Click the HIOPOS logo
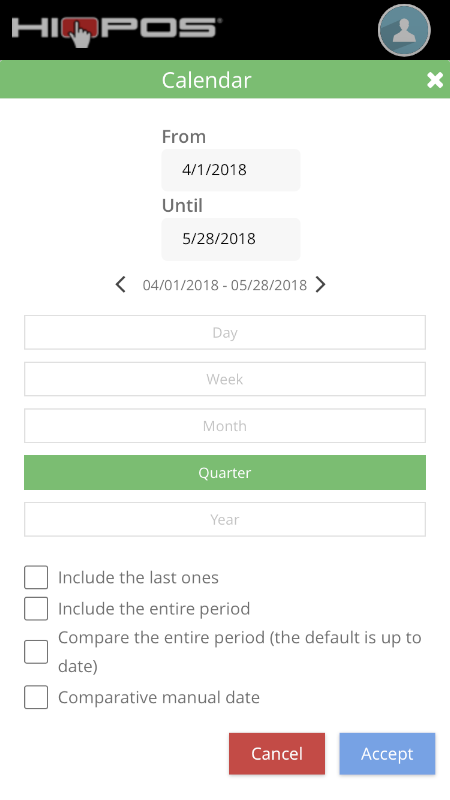Viewport: 450px width, 800px height. (x=116, y=30)
